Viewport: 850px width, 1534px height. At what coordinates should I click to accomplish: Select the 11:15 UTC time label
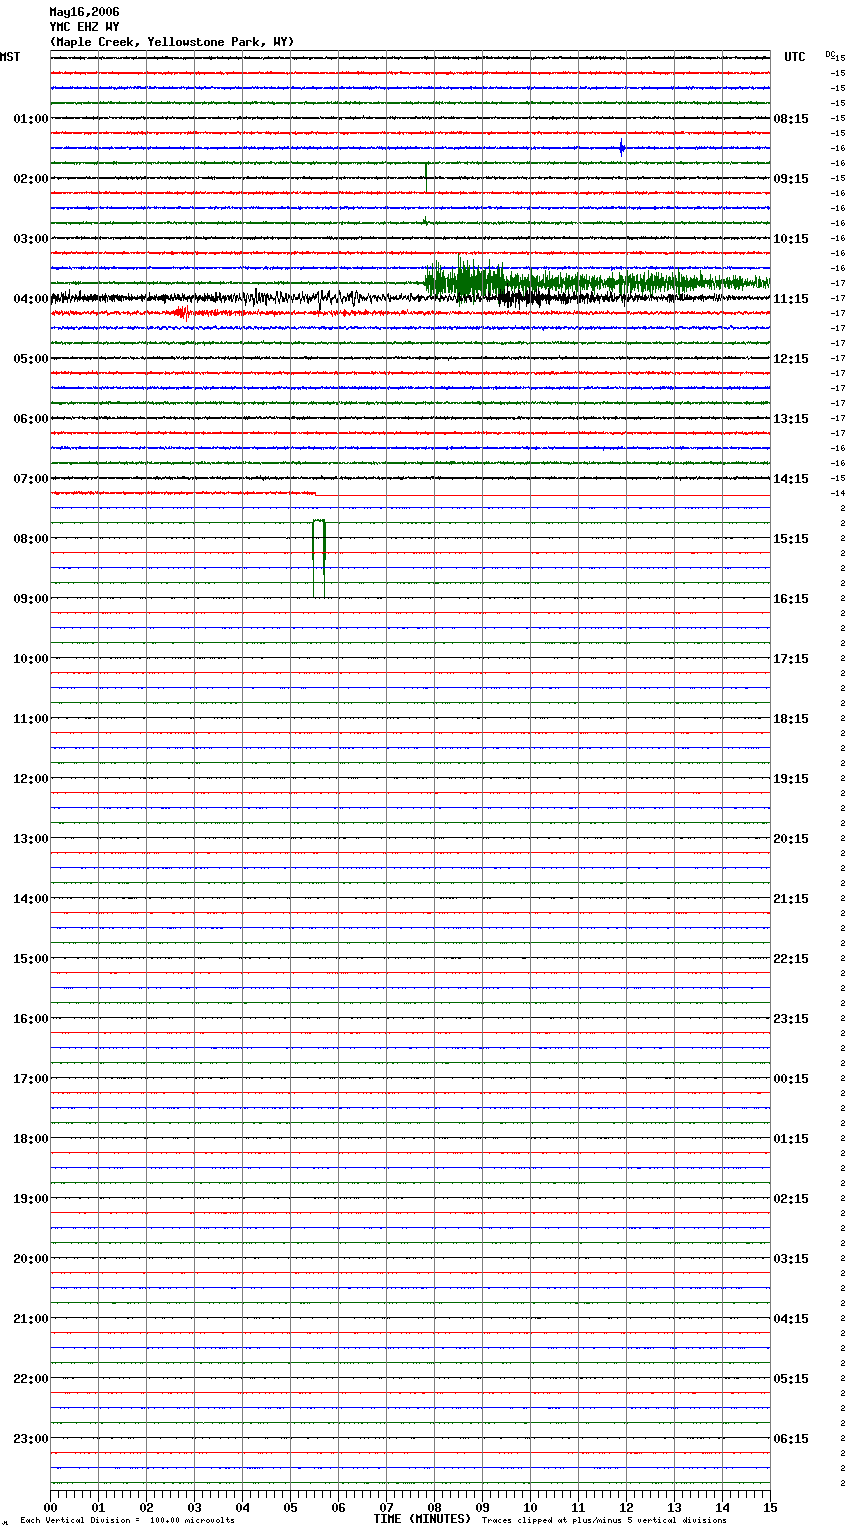point(791,299)
